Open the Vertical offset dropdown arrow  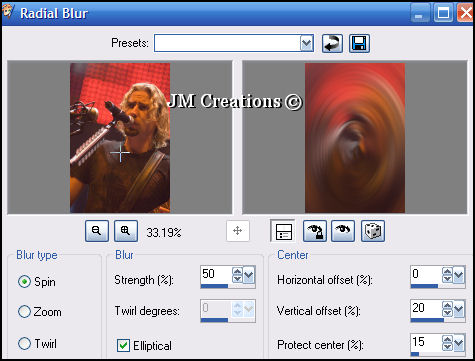coord(459,309)
